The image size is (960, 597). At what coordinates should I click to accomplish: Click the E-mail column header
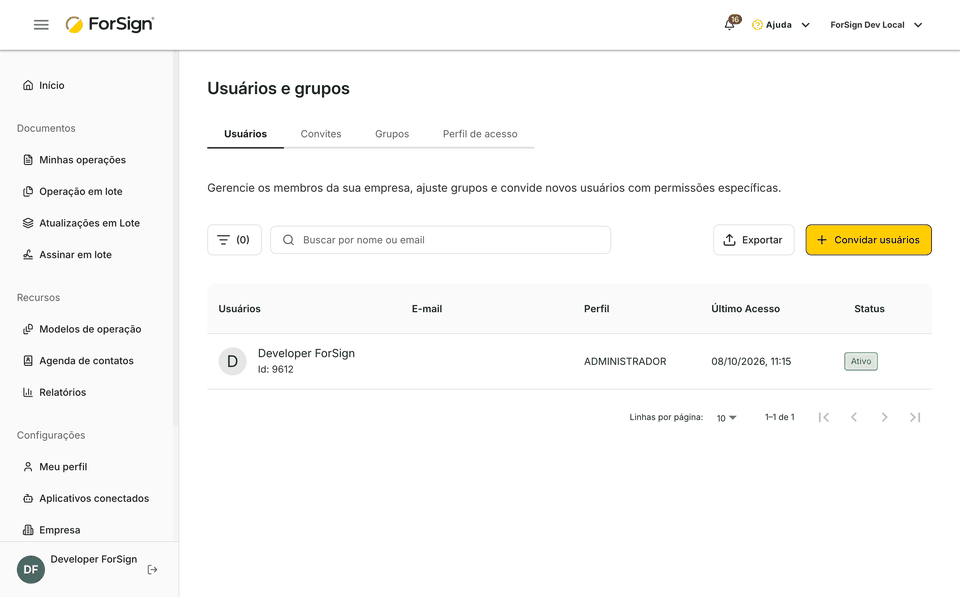coord(427,309)
